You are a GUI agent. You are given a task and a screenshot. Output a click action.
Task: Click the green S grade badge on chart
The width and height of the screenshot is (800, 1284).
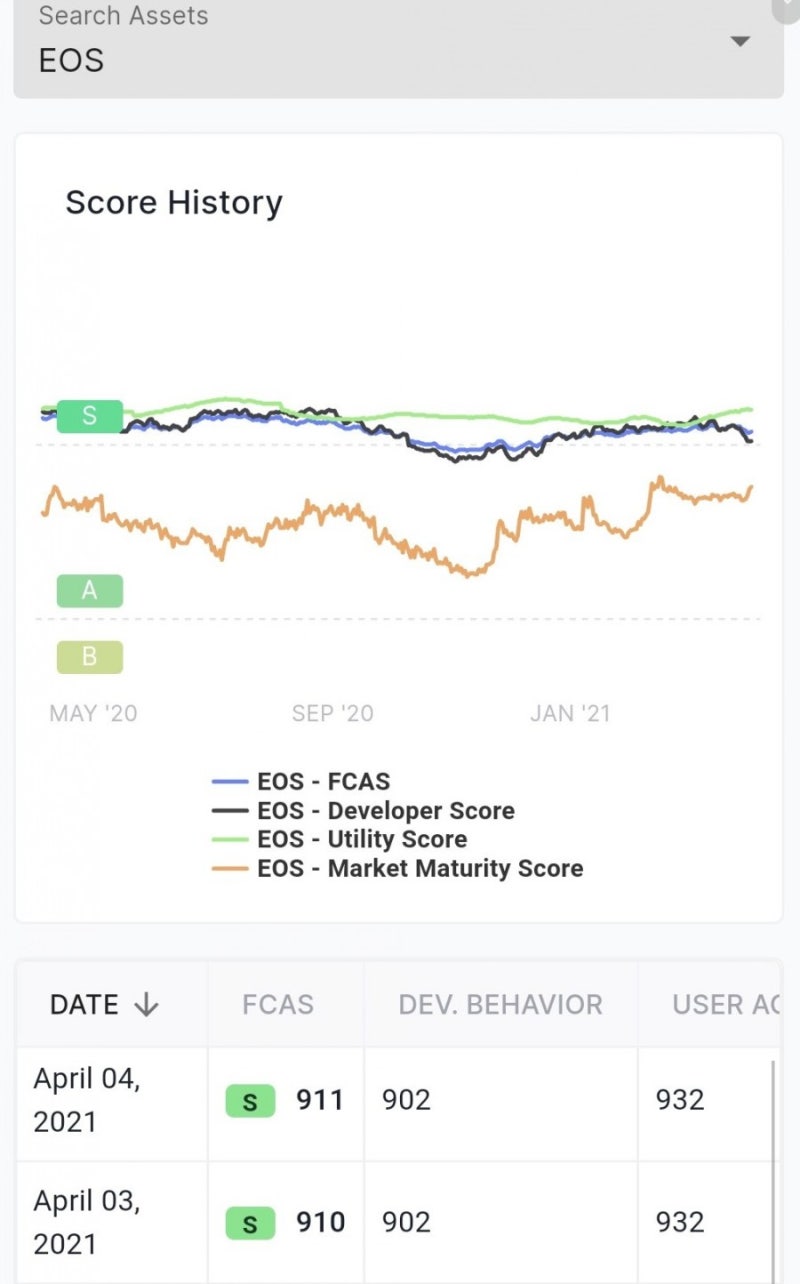click(89, 416)
